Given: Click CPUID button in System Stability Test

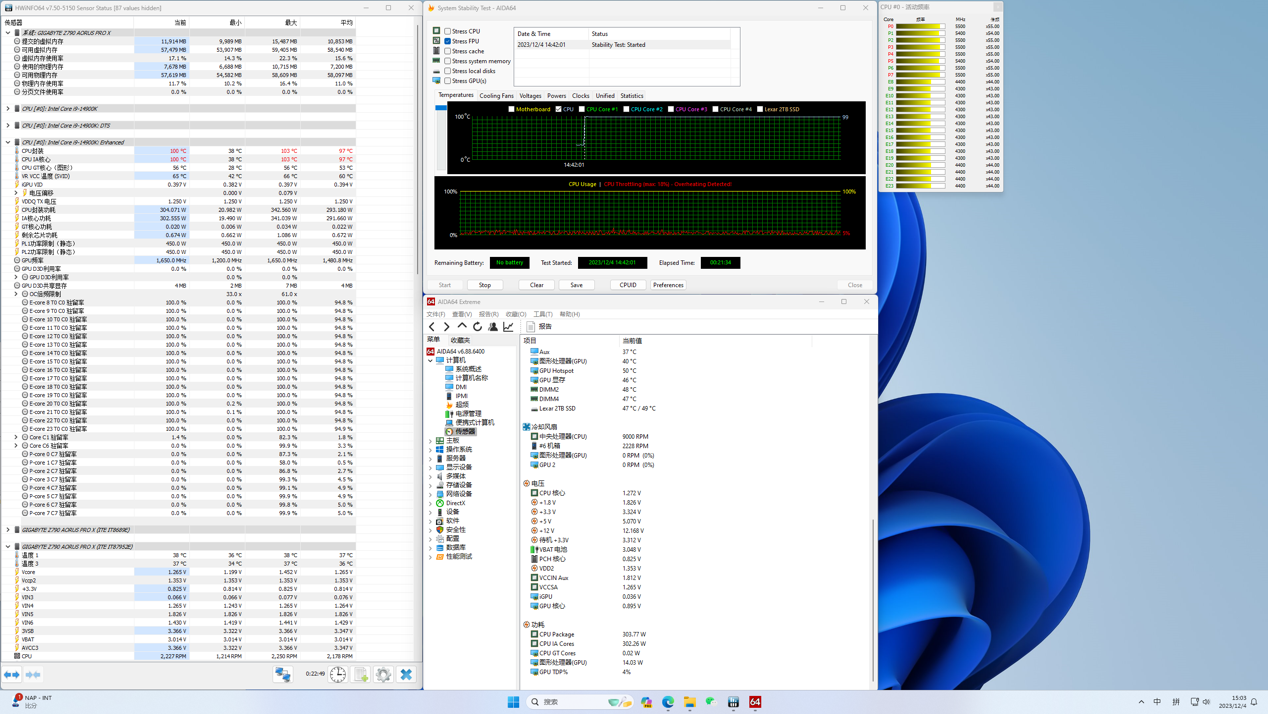Looking at the screenshot, I should pos(628,285).
